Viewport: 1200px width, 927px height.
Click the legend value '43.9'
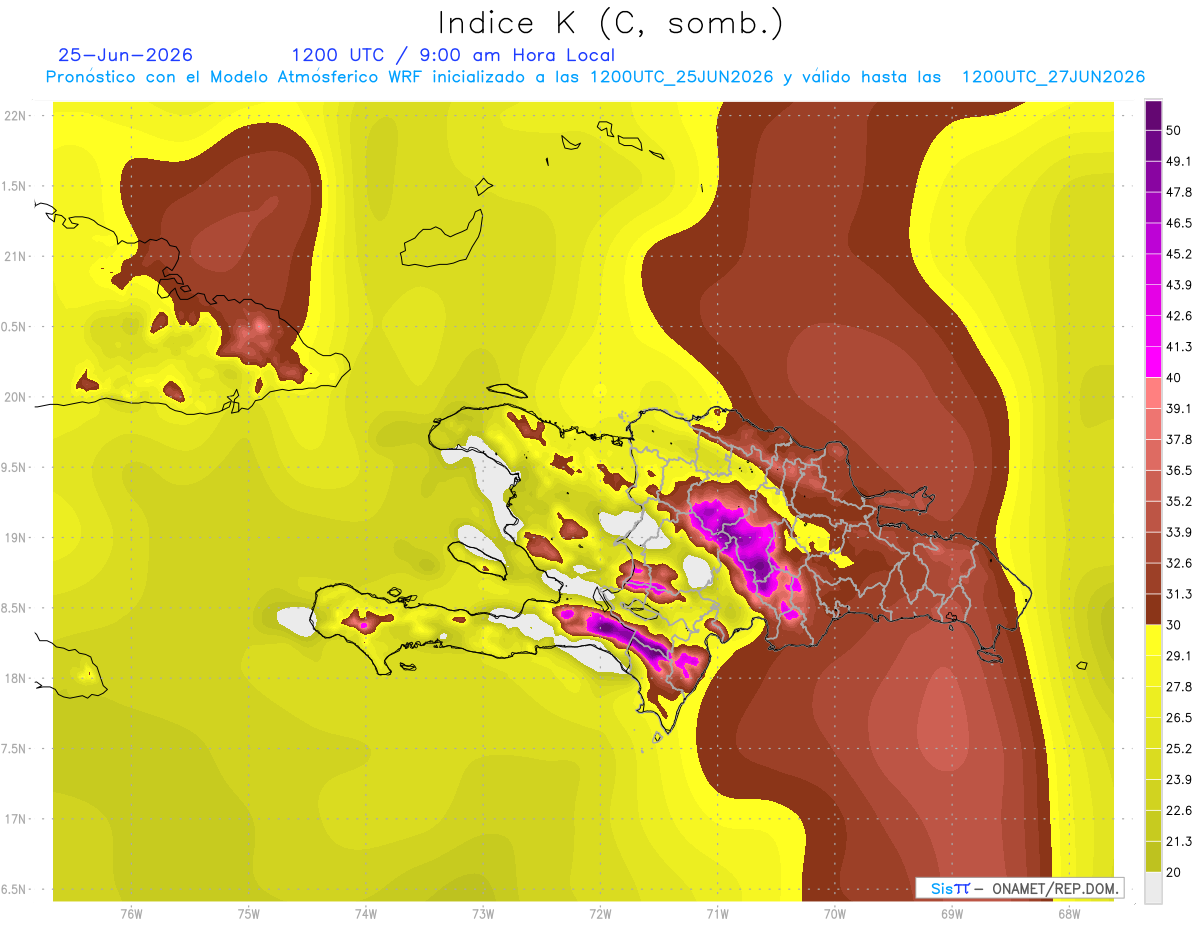pyautogui.click(x=1178, y=285)
